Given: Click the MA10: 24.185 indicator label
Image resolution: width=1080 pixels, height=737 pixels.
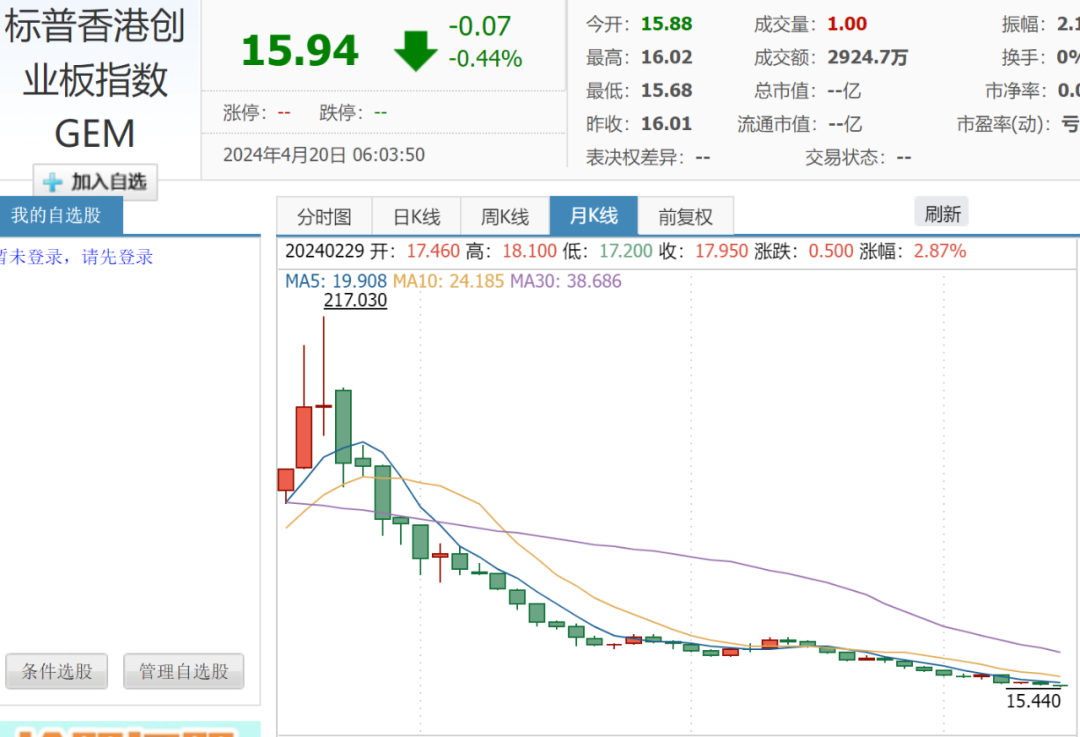Looking at the screenshot, I should [x=448, y=281].
